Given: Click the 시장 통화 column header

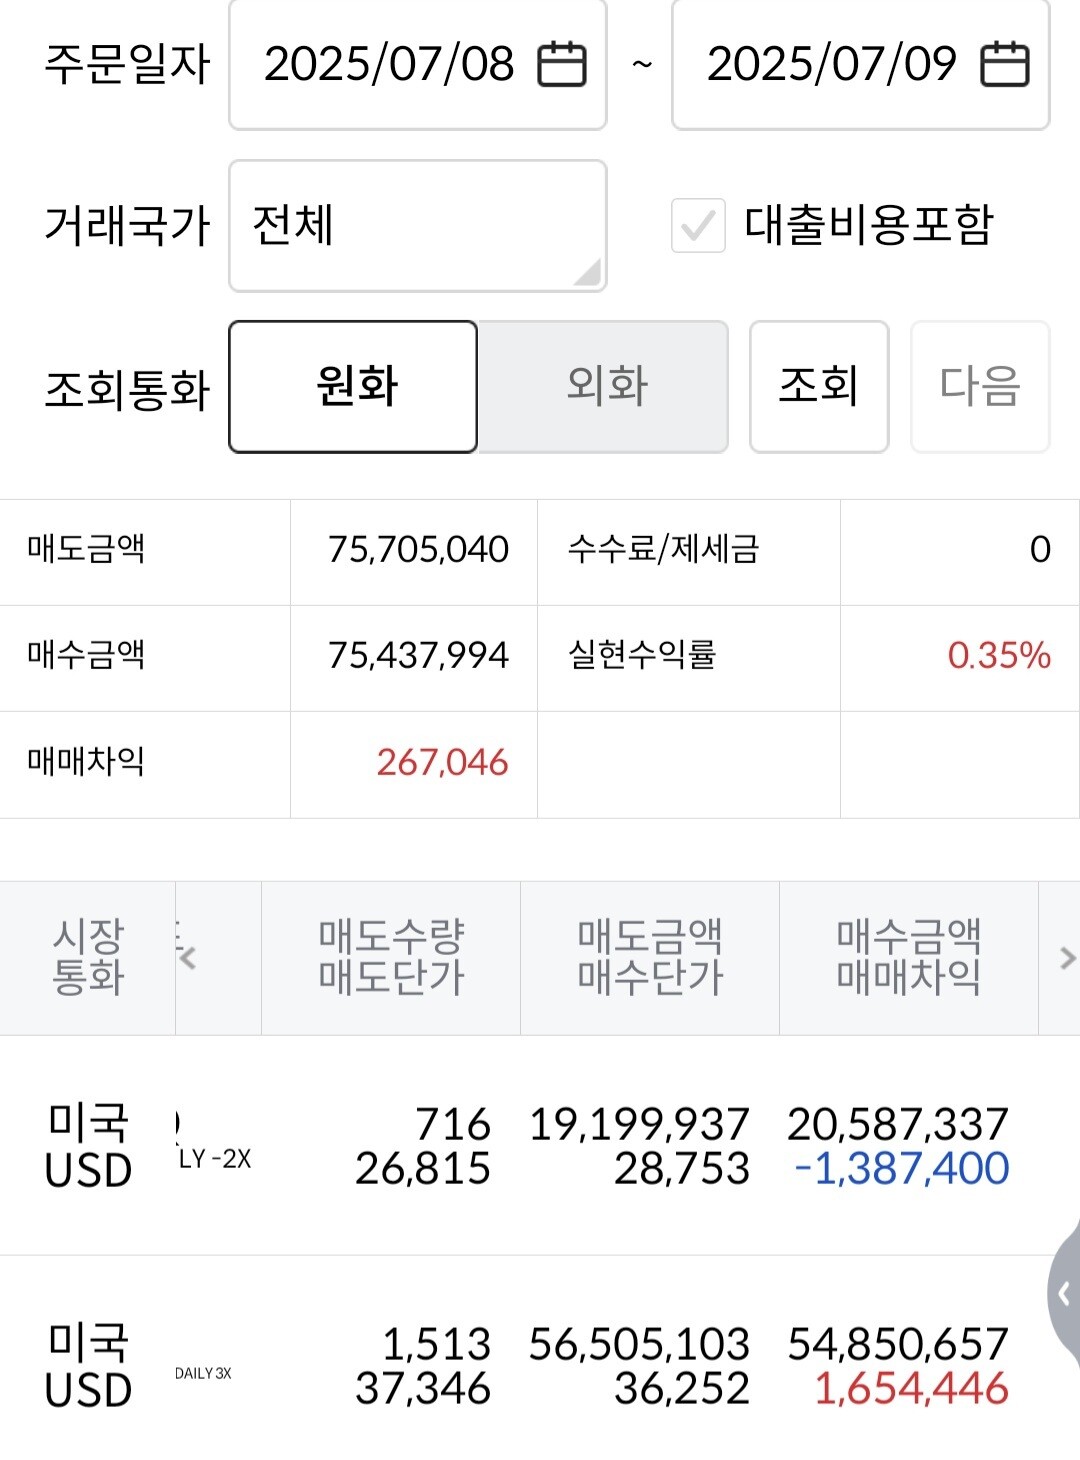Looking at the screenshot, I should pos(88,957).
